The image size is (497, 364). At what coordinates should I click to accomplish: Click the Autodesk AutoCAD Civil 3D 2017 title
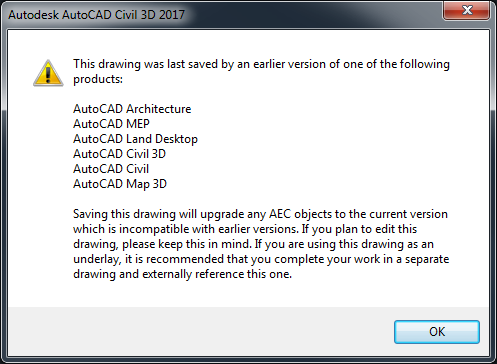click(x=96, y=15)
